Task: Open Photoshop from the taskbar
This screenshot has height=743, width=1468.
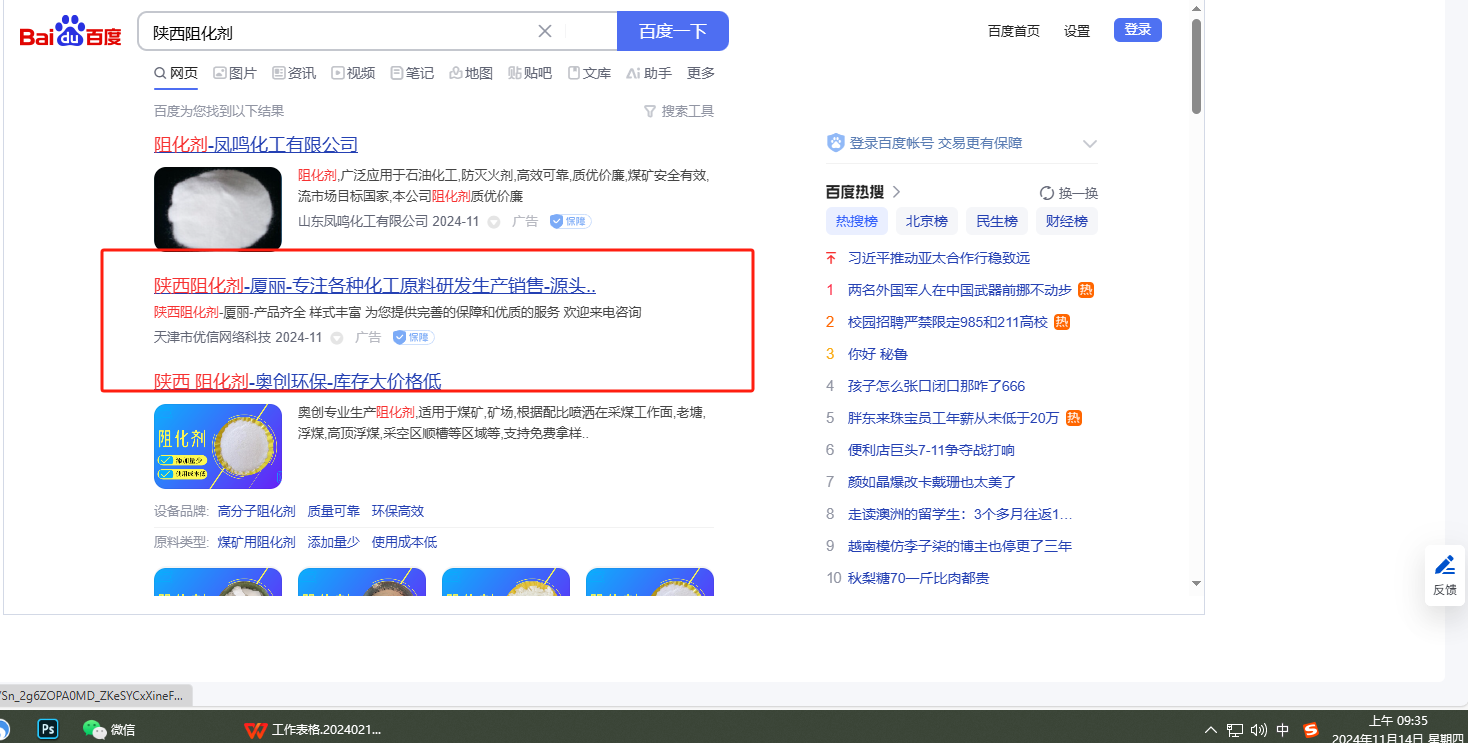Action: (x=48, y=729)
